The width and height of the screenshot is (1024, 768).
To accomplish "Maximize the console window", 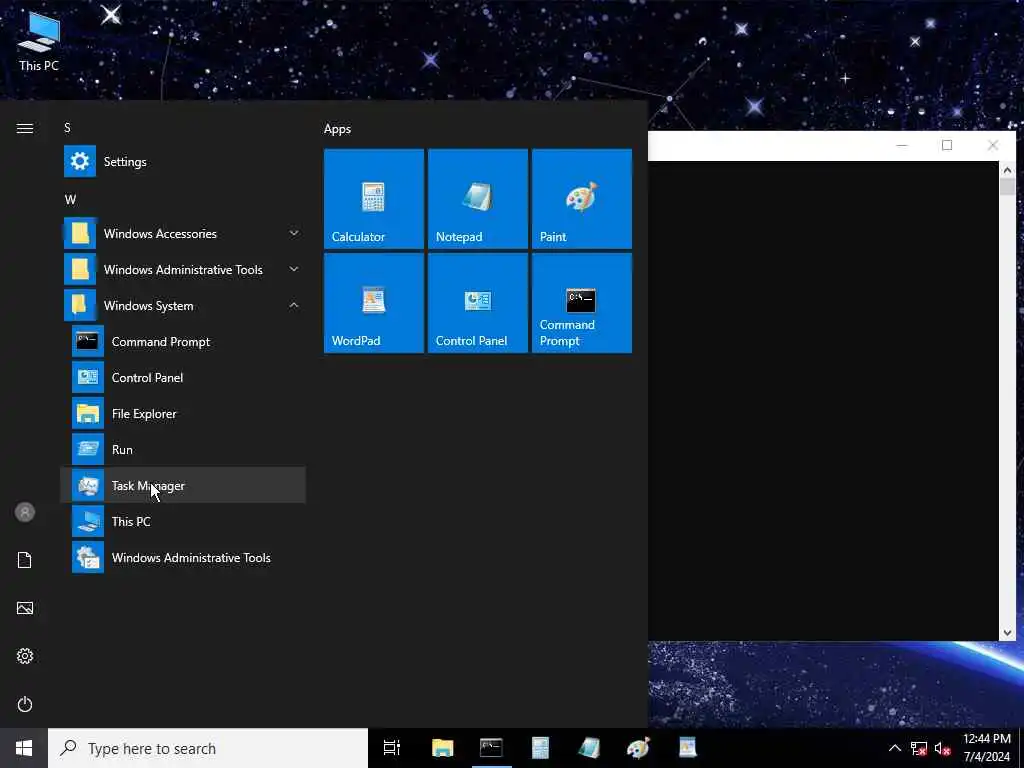I will (x=947, y=145).
